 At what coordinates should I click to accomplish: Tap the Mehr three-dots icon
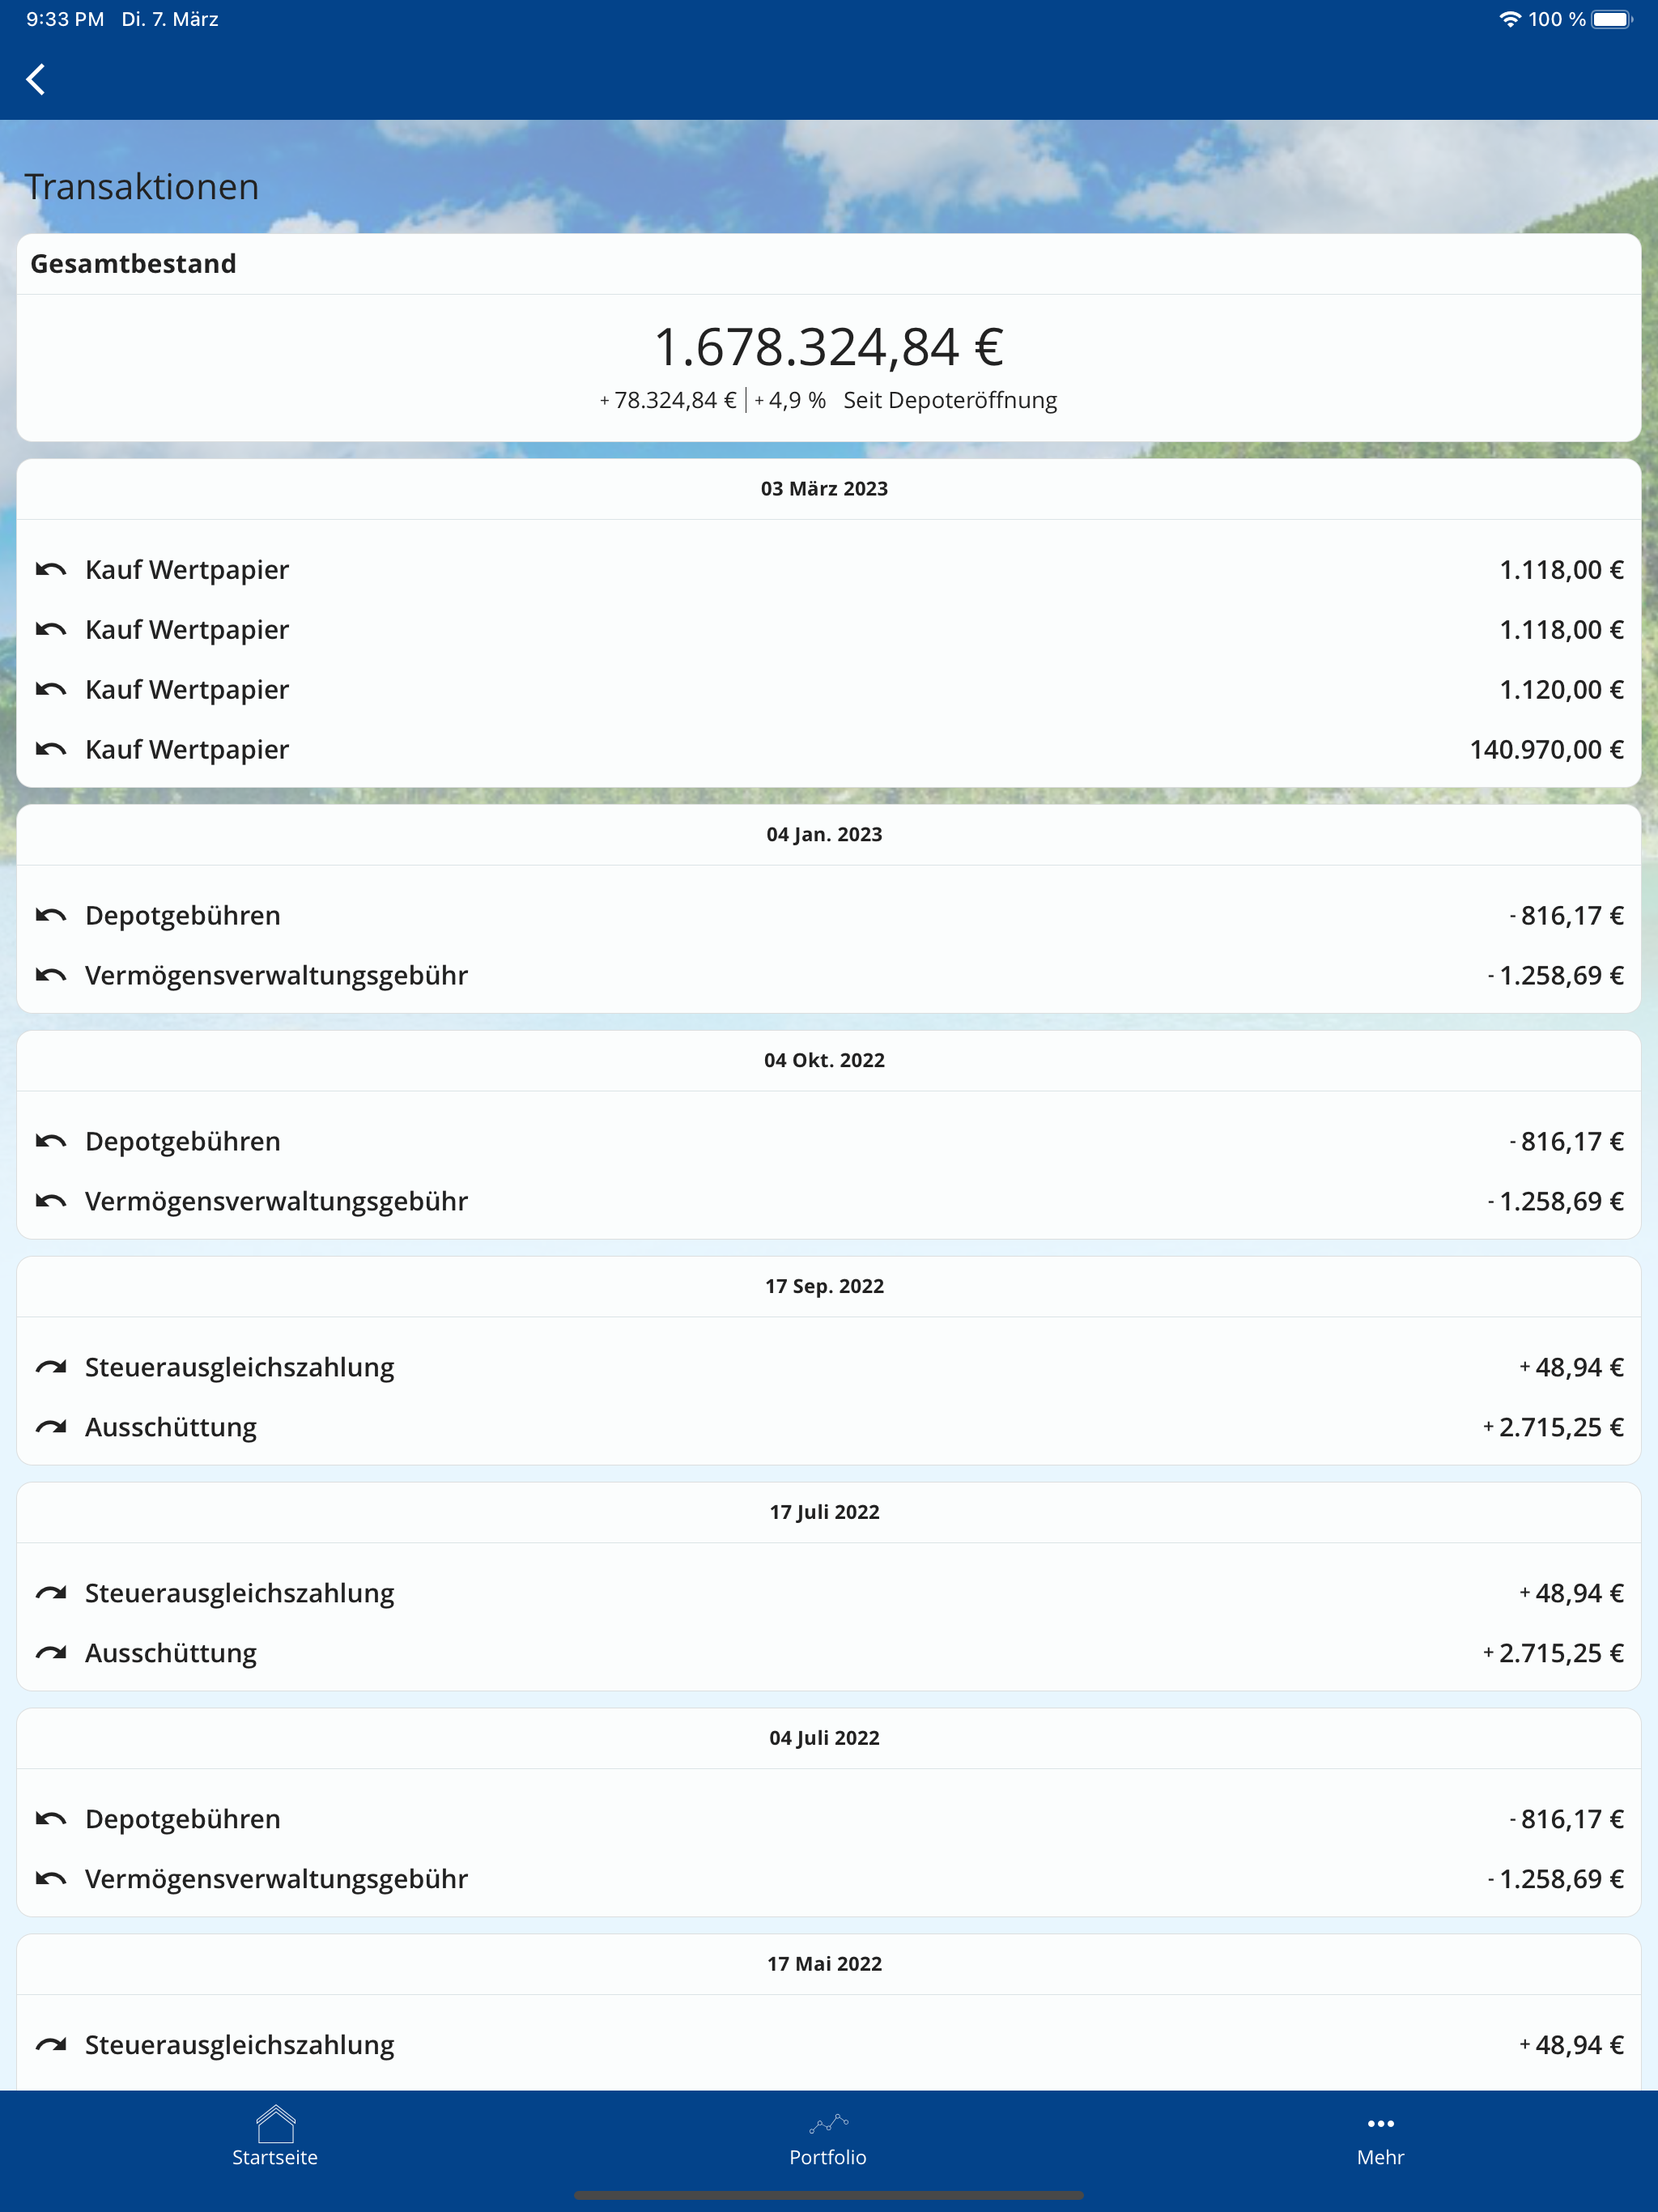click(x=1381, y=2123)
